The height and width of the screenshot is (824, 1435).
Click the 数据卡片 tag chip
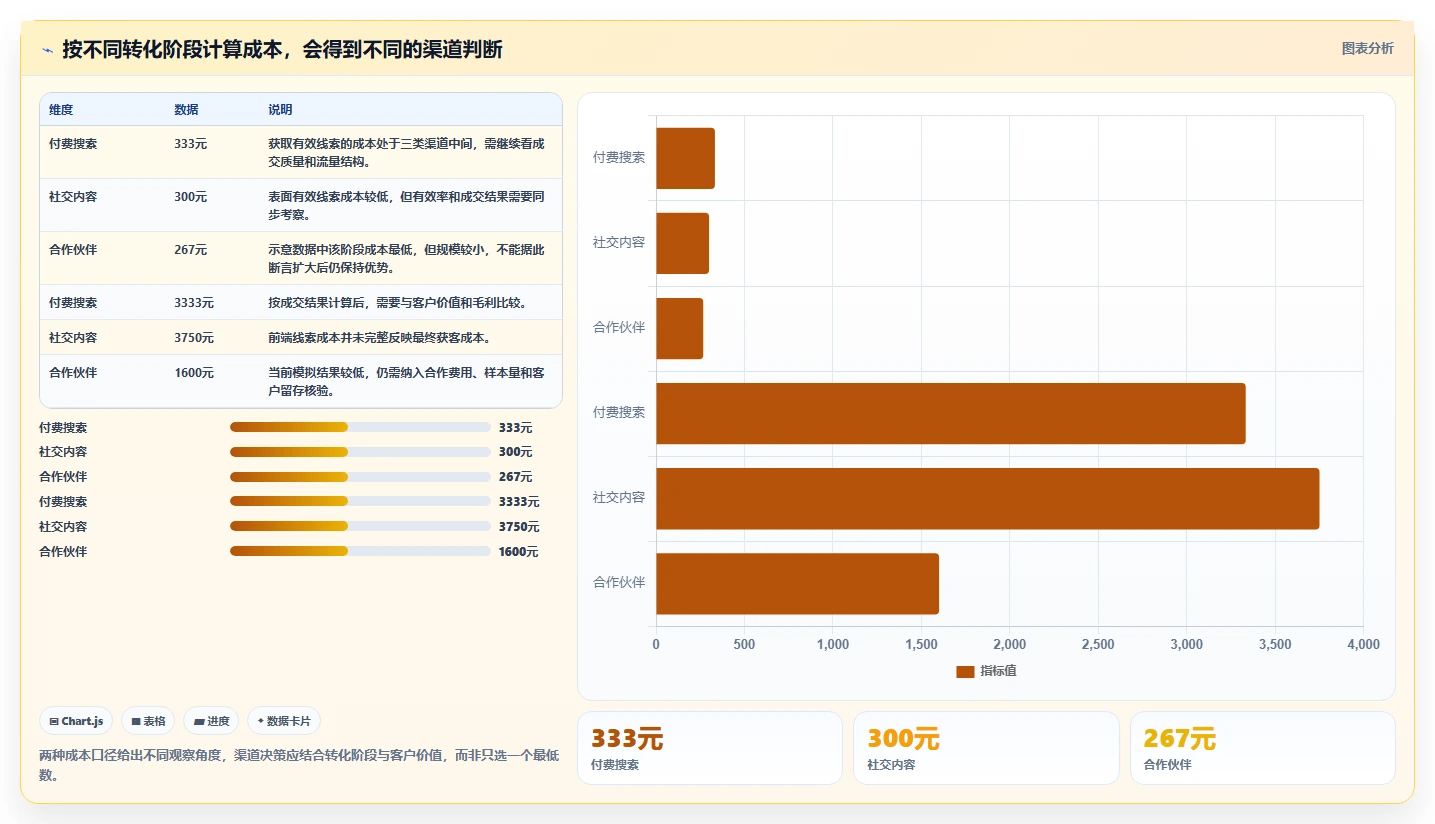pos(284,721)
